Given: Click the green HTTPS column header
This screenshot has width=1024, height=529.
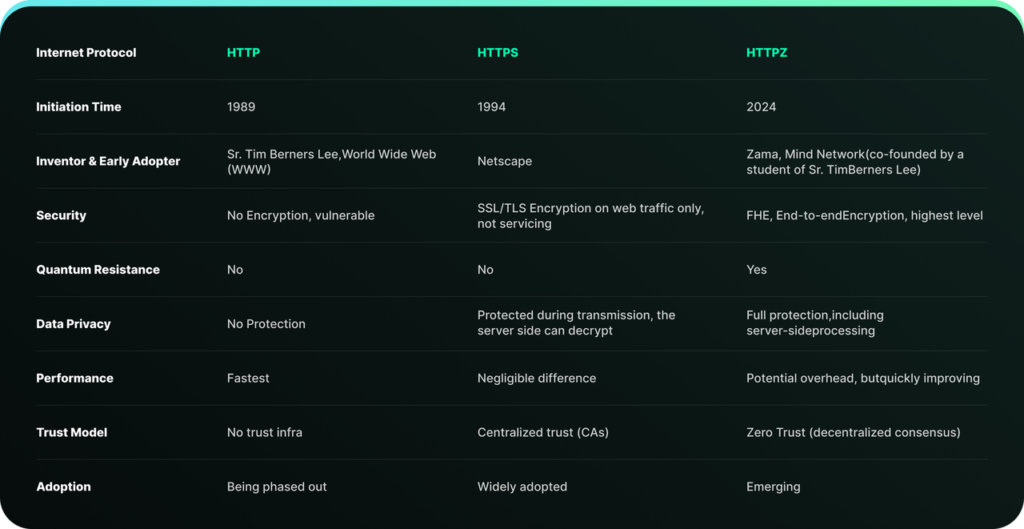Looking at the screenshot, I should pos(497,53).
